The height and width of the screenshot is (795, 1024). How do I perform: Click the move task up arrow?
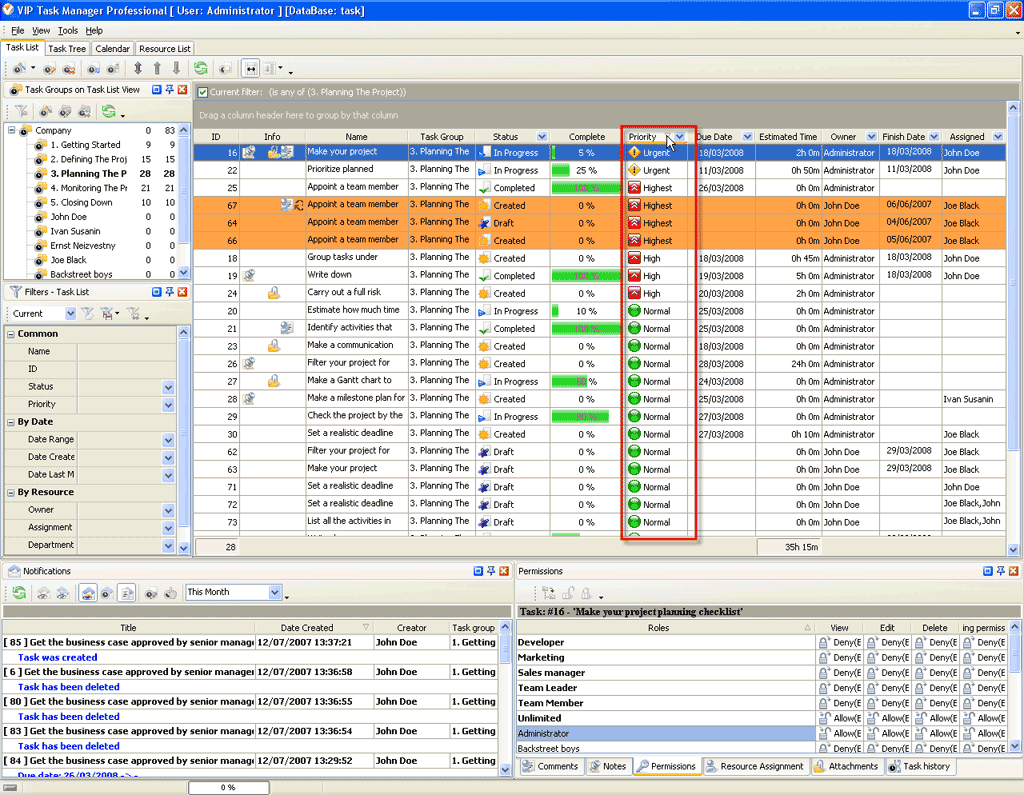coord(157,68)
